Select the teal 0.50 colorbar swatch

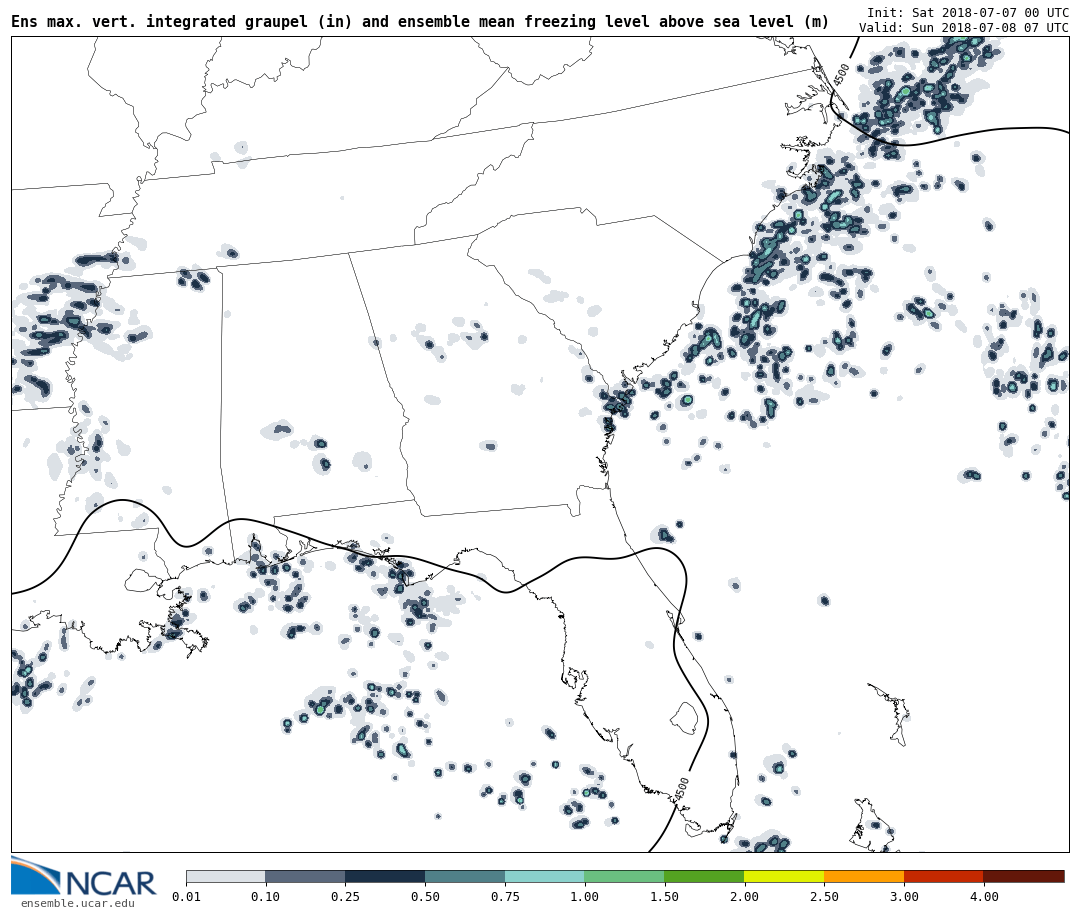(465, 876)
